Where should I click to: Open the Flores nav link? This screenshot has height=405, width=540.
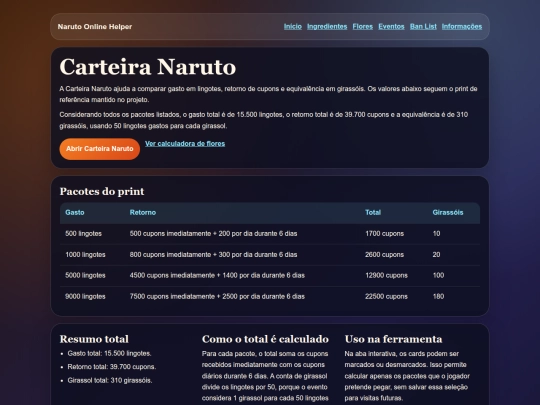click(x=363, y=27)
